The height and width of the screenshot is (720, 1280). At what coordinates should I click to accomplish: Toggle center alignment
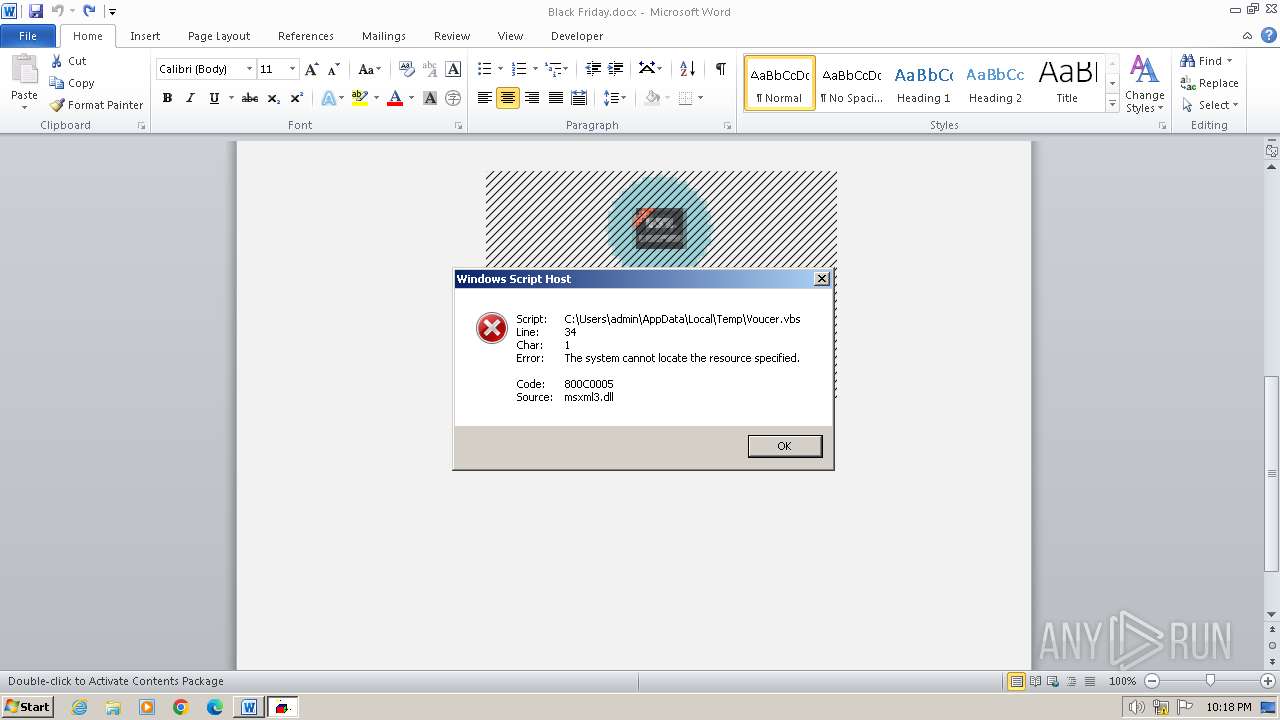coord(508,98)
